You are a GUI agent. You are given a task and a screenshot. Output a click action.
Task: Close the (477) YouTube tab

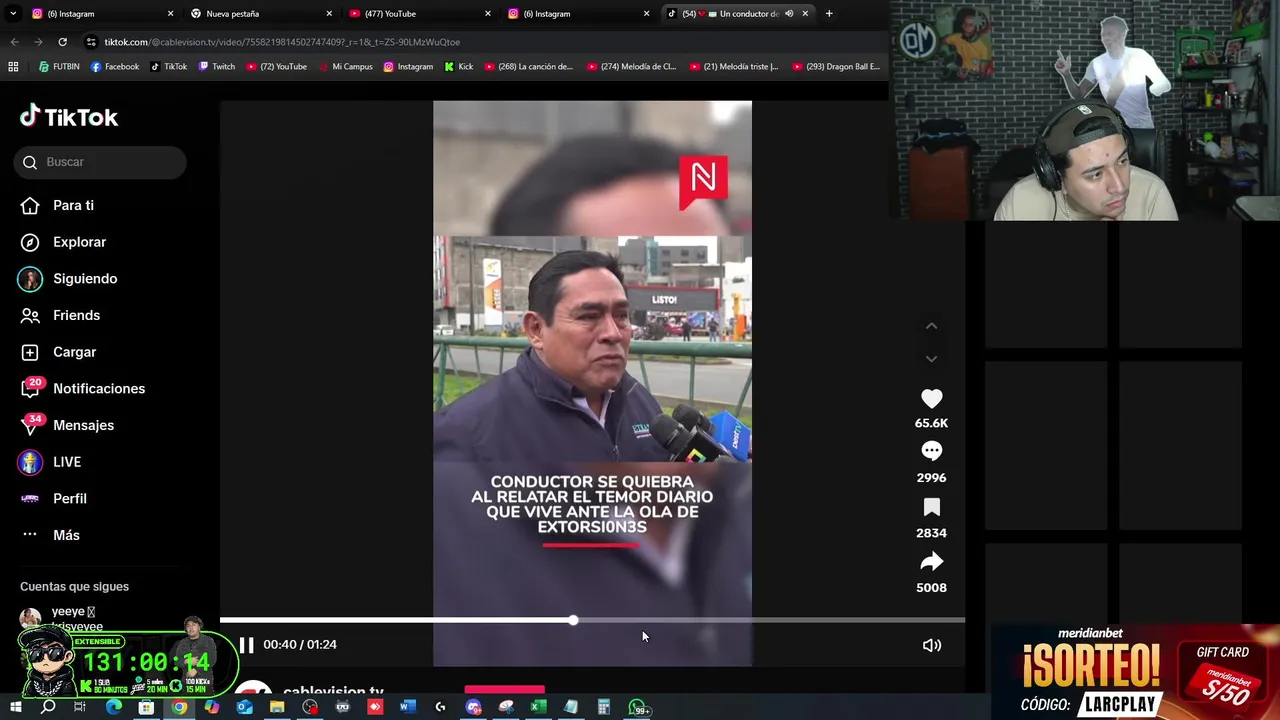(x=488, y=14)
